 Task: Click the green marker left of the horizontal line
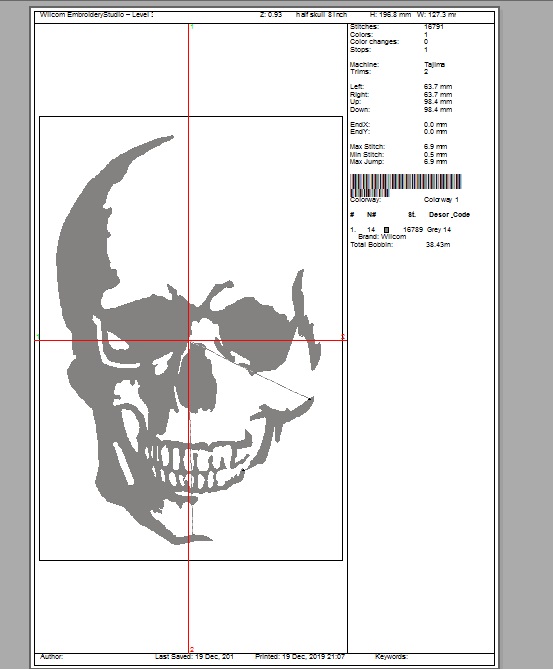[x=38, y=337]
